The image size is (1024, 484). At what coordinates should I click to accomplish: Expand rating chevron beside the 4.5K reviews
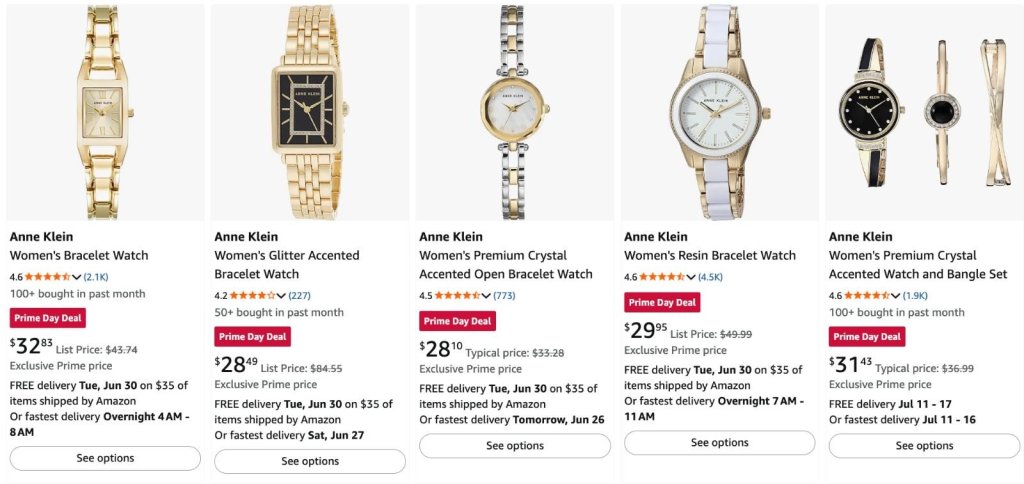pos(691,277)
